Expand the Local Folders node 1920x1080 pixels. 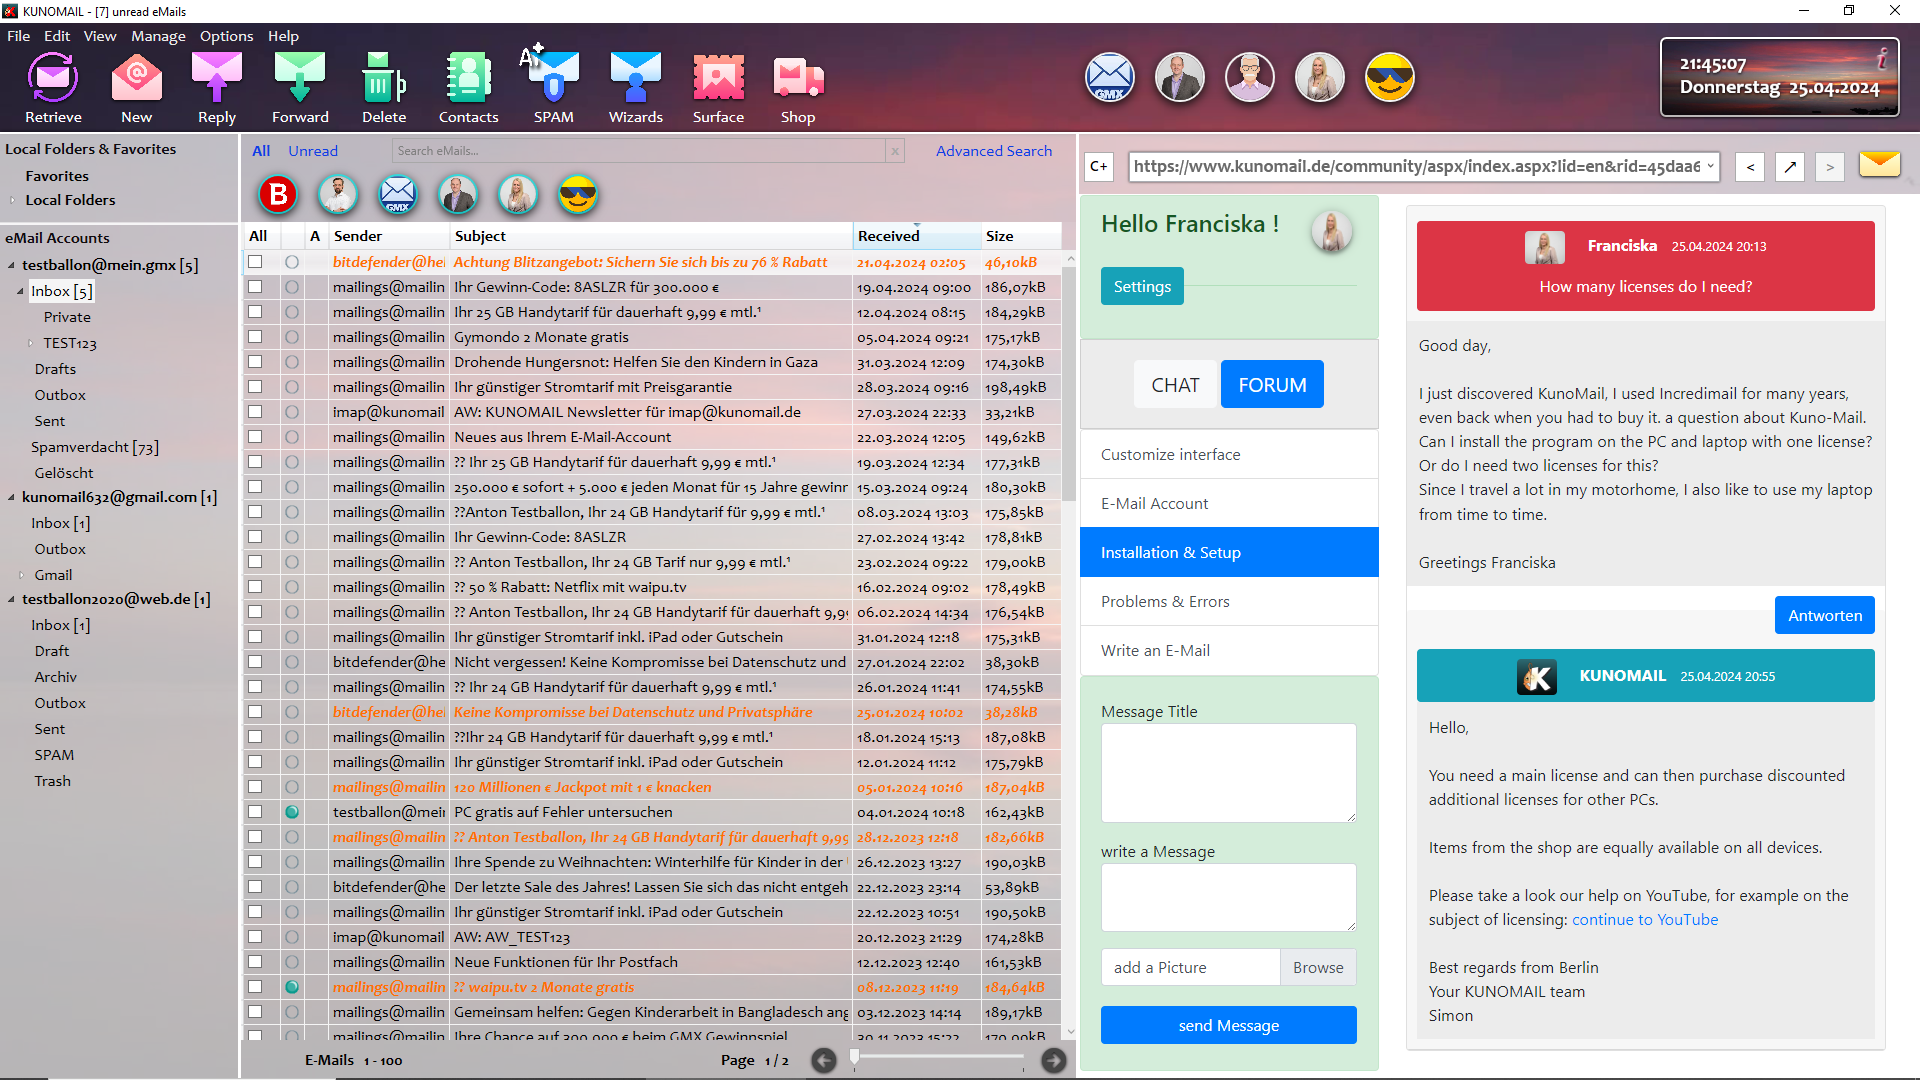pos(12,200)
